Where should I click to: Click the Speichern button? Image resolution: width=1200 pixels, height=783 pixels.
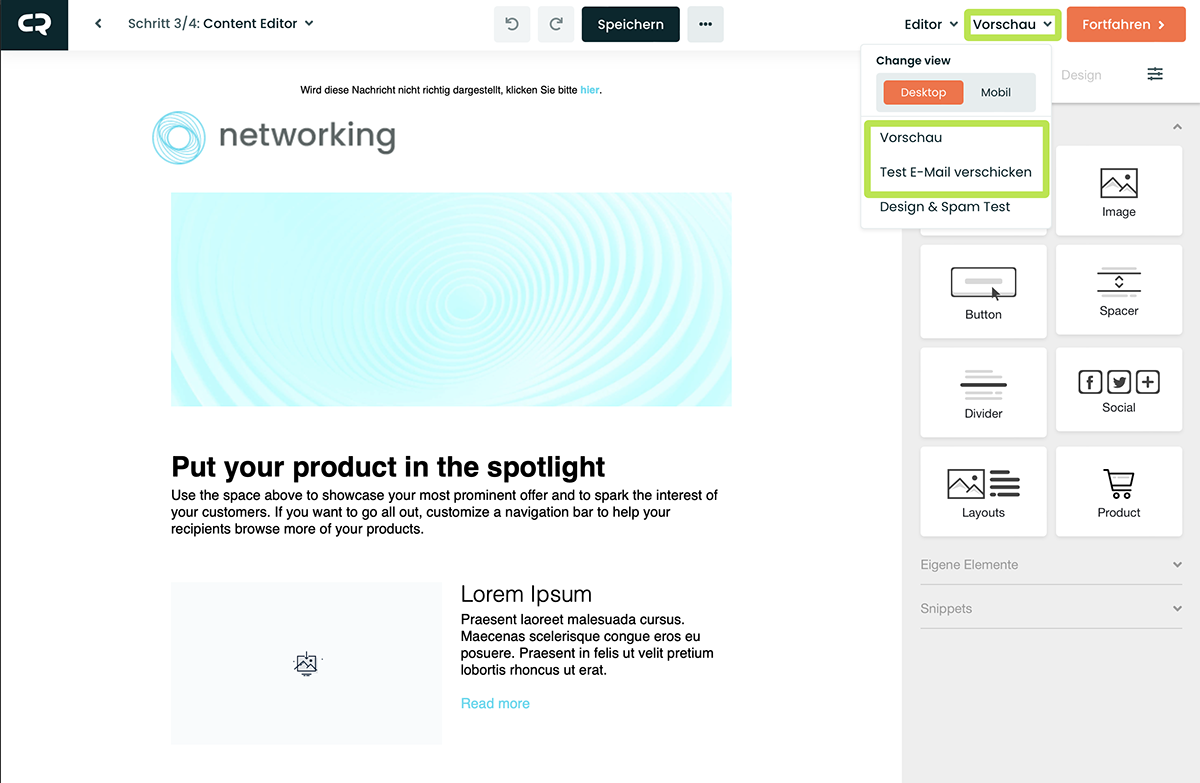pyautogui.click(x=630, y=24)
